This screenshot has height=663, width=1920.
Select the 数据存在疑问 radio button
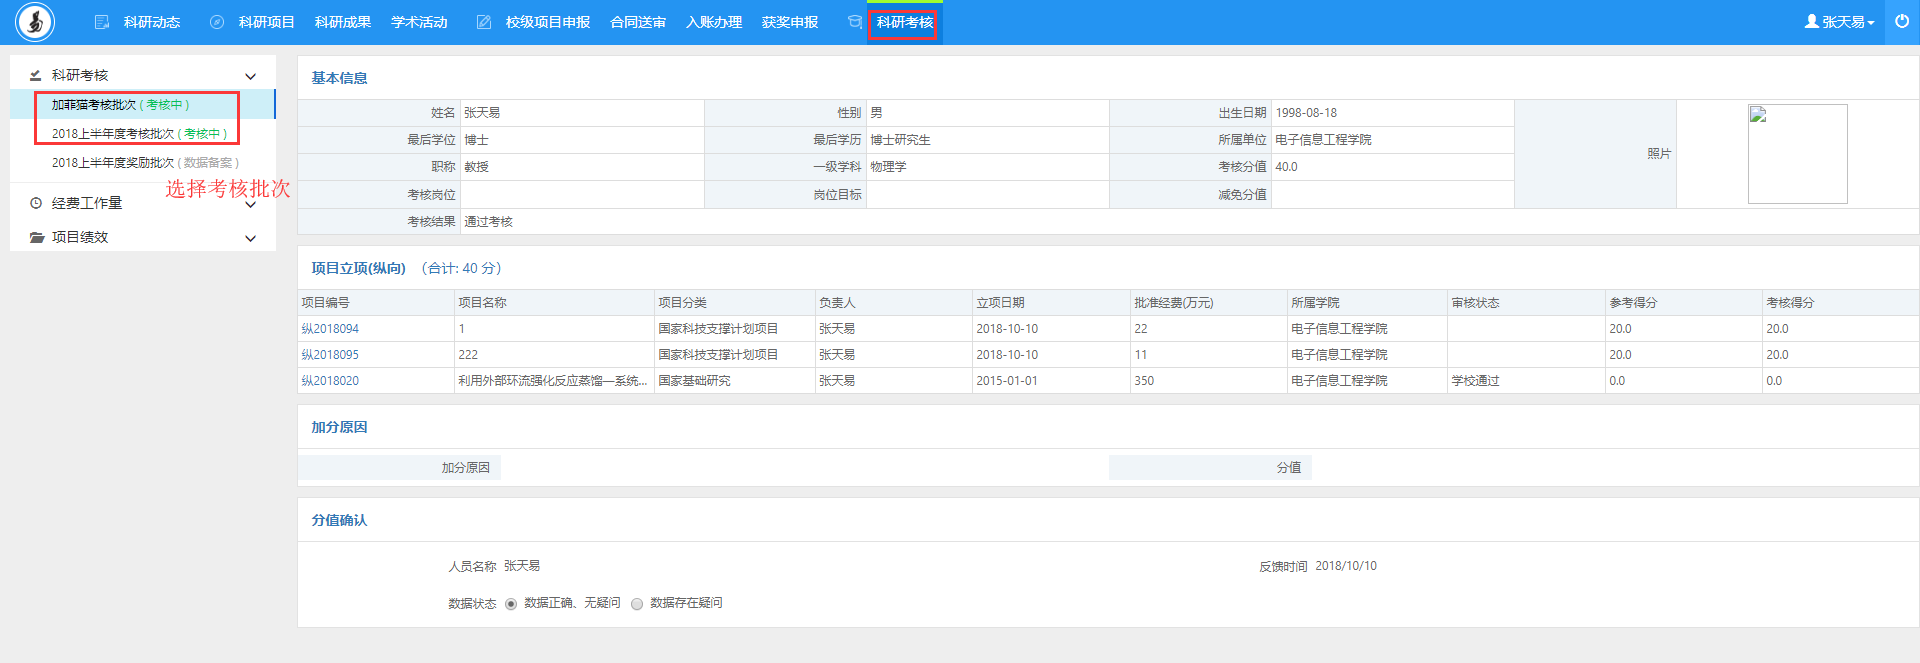pyautogui.click(x=637, y=604)
